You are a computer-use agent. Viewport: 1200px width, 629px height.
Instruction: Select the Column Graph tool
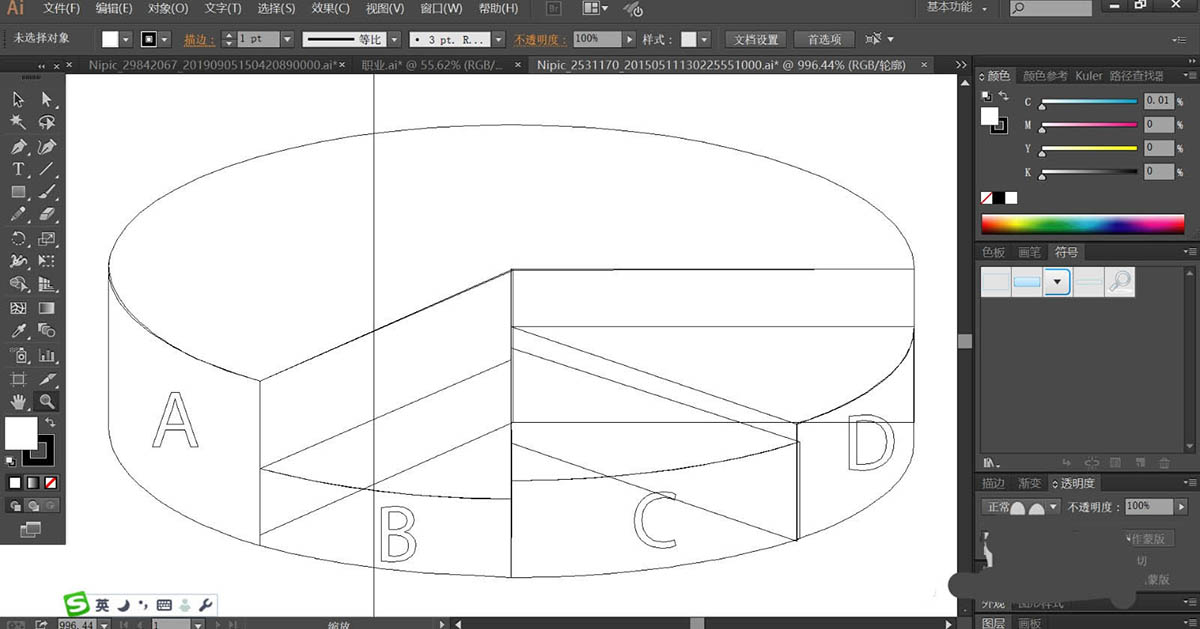point(47,355)
